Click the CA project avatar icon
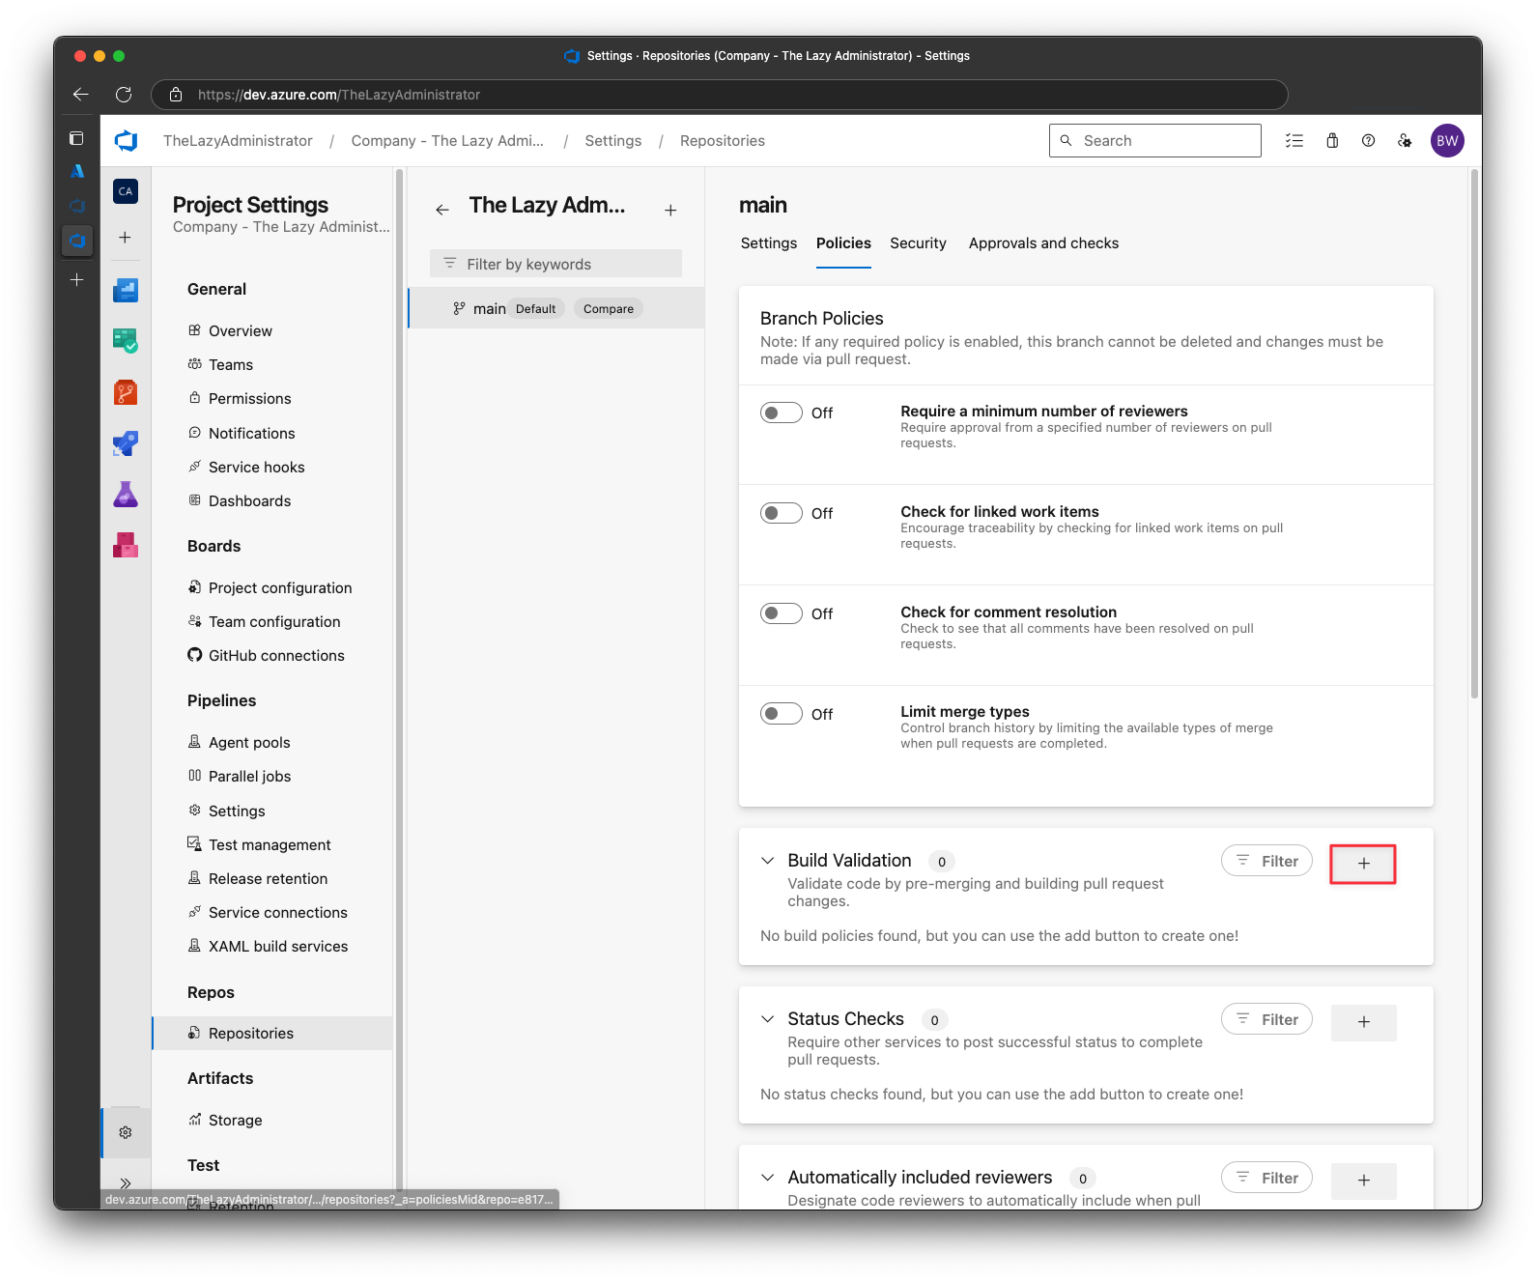The height and width of the screenshot is (1281, 1536). pos(125,191)
